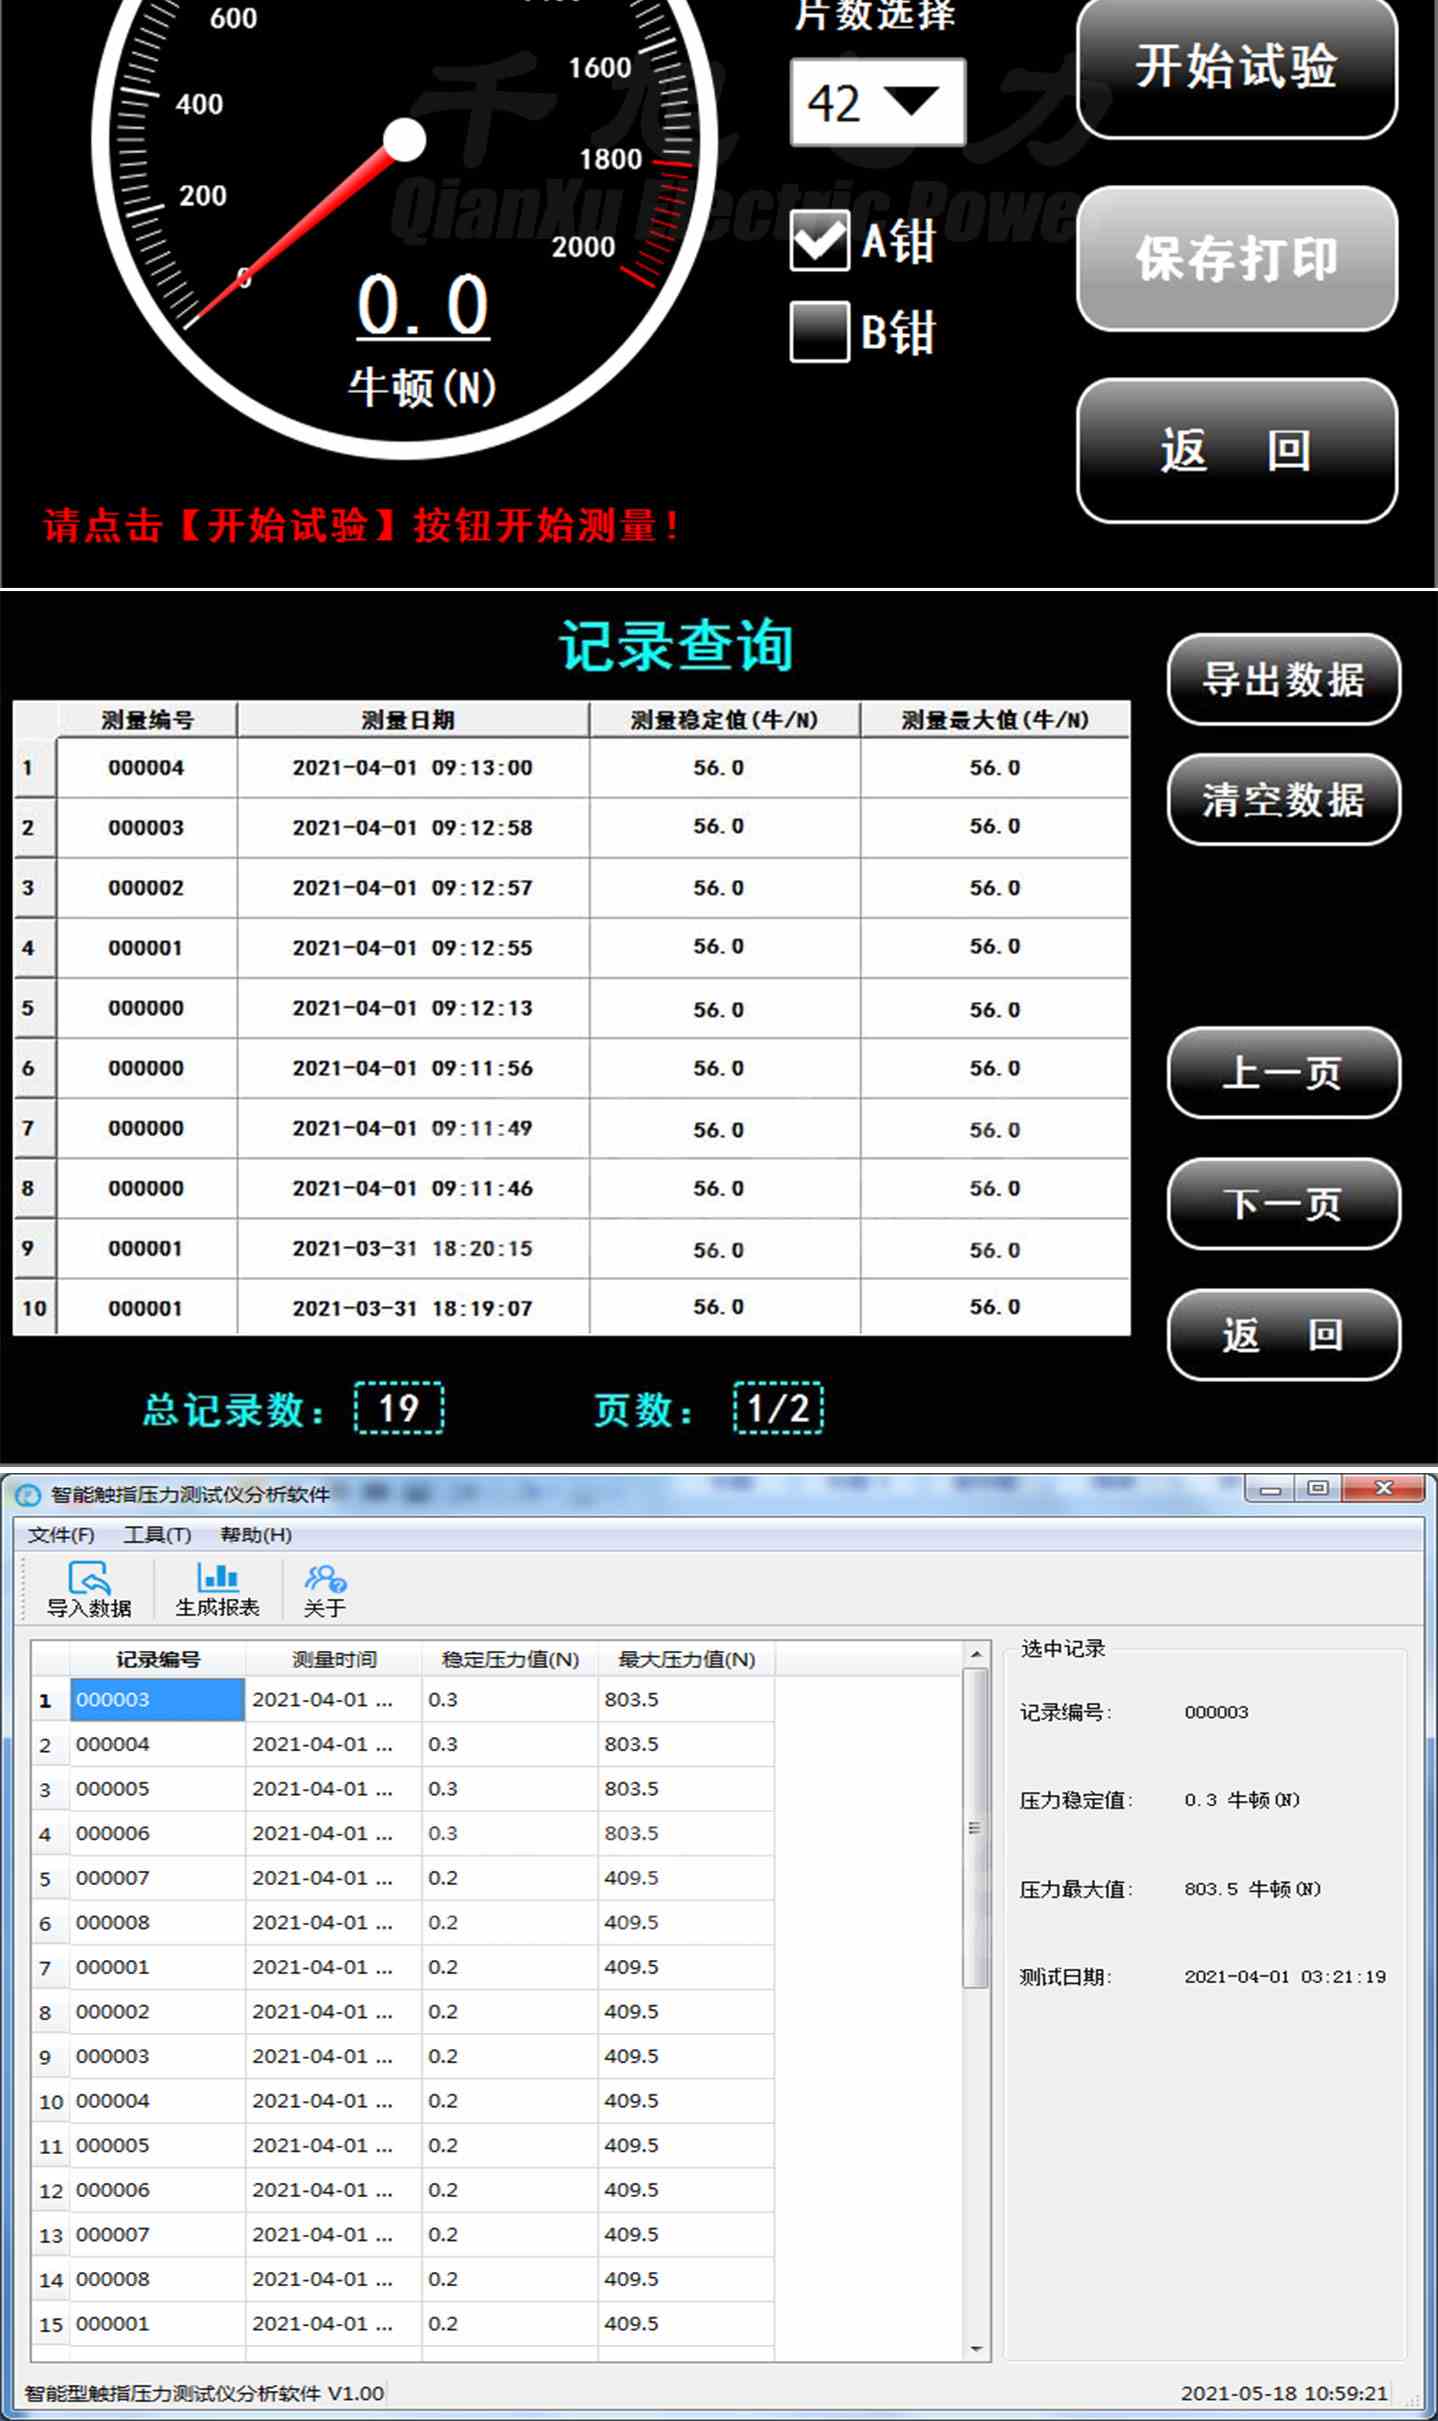Go to previous page with 上一页
Viewport: 1438px width, 2421px height.
tap(1283, 1073)
